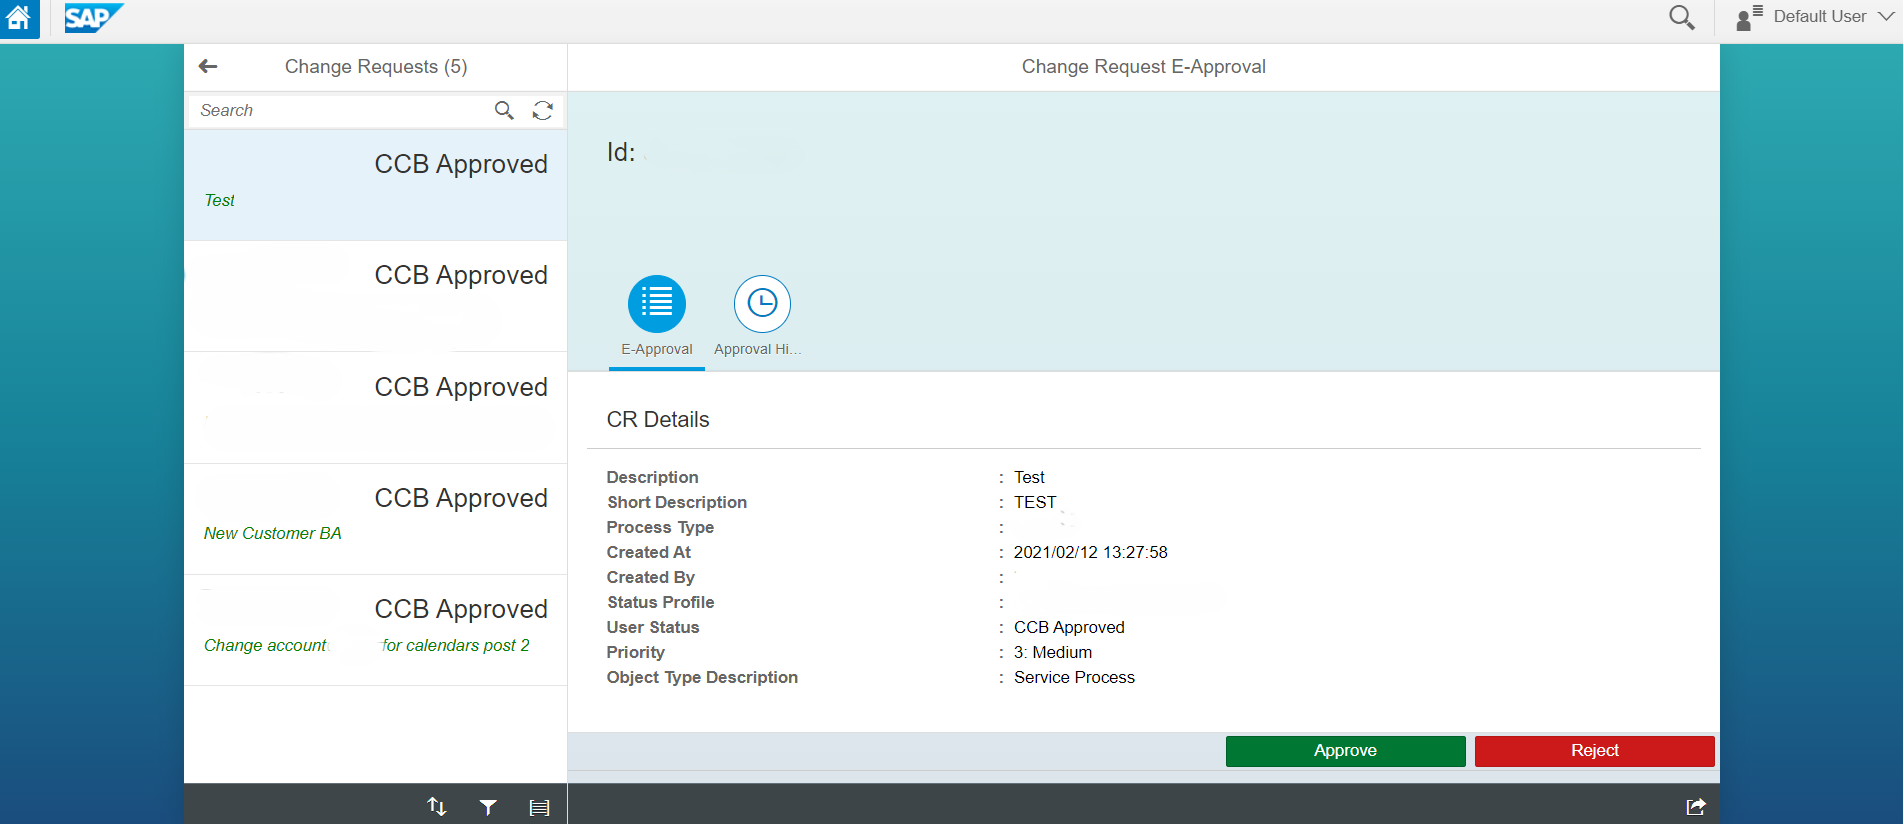Open sort options in list footer
The width and height of the screenshot is (1903, 824).
point(437,806)
